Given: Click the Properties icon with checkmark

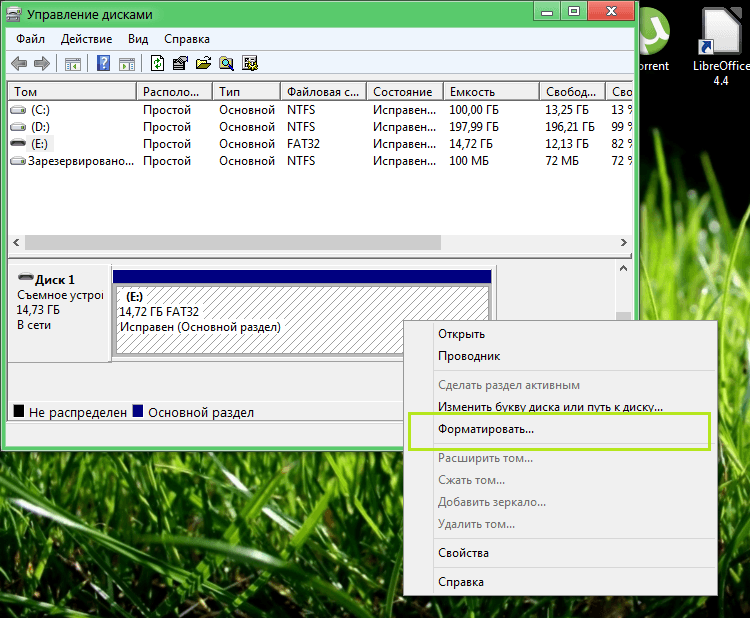Looking at the screenshot, I should click(180, 64).
